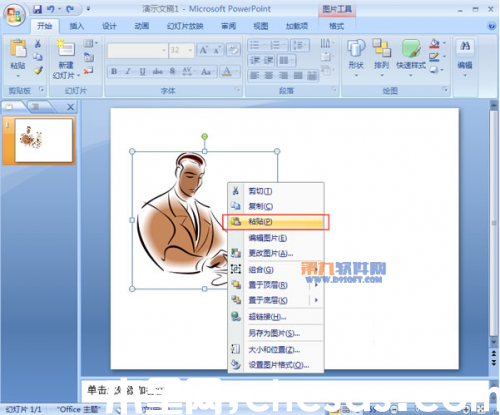
Task: Increase font size with the larger A
Action: (x=203, y=51)
